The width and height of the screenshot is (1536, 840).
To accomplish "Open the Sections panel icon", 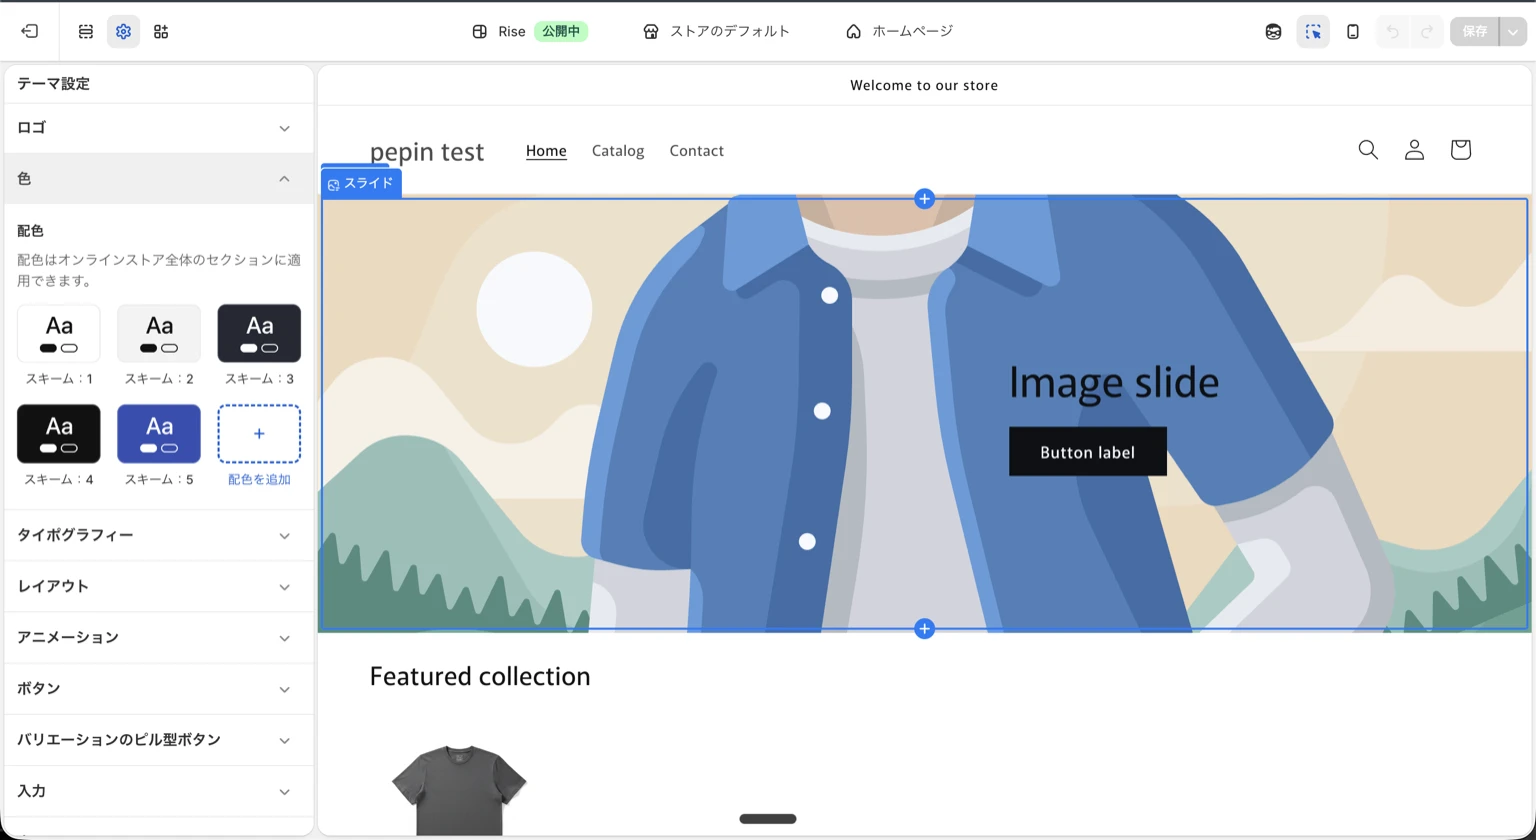I will 86,31.
